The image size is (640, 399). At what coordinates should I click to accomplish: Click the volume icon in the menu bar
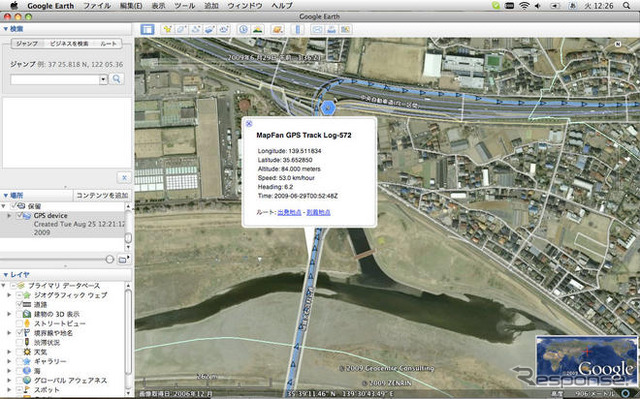click(x=538, y=5)
